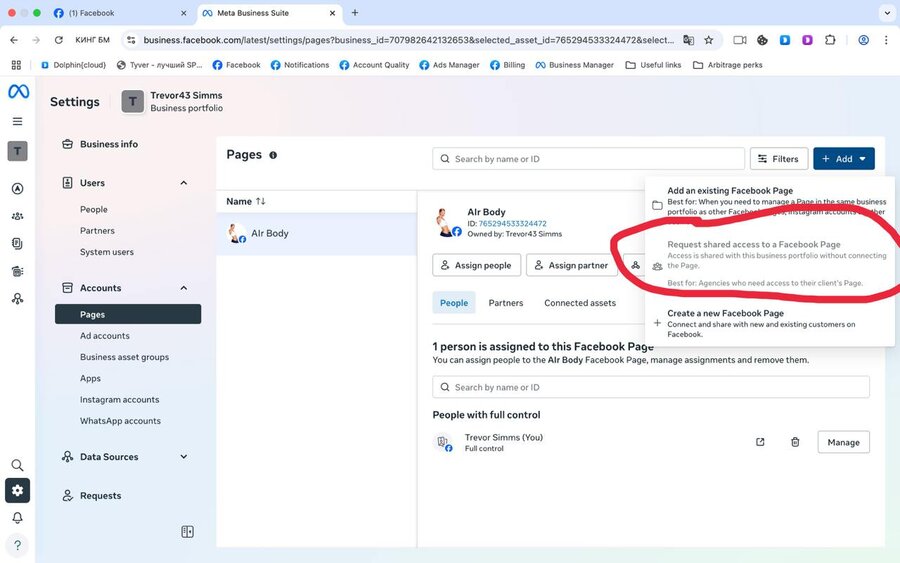Collapse the Accounts section
The image size is (900, 563).
pos(183,288)
